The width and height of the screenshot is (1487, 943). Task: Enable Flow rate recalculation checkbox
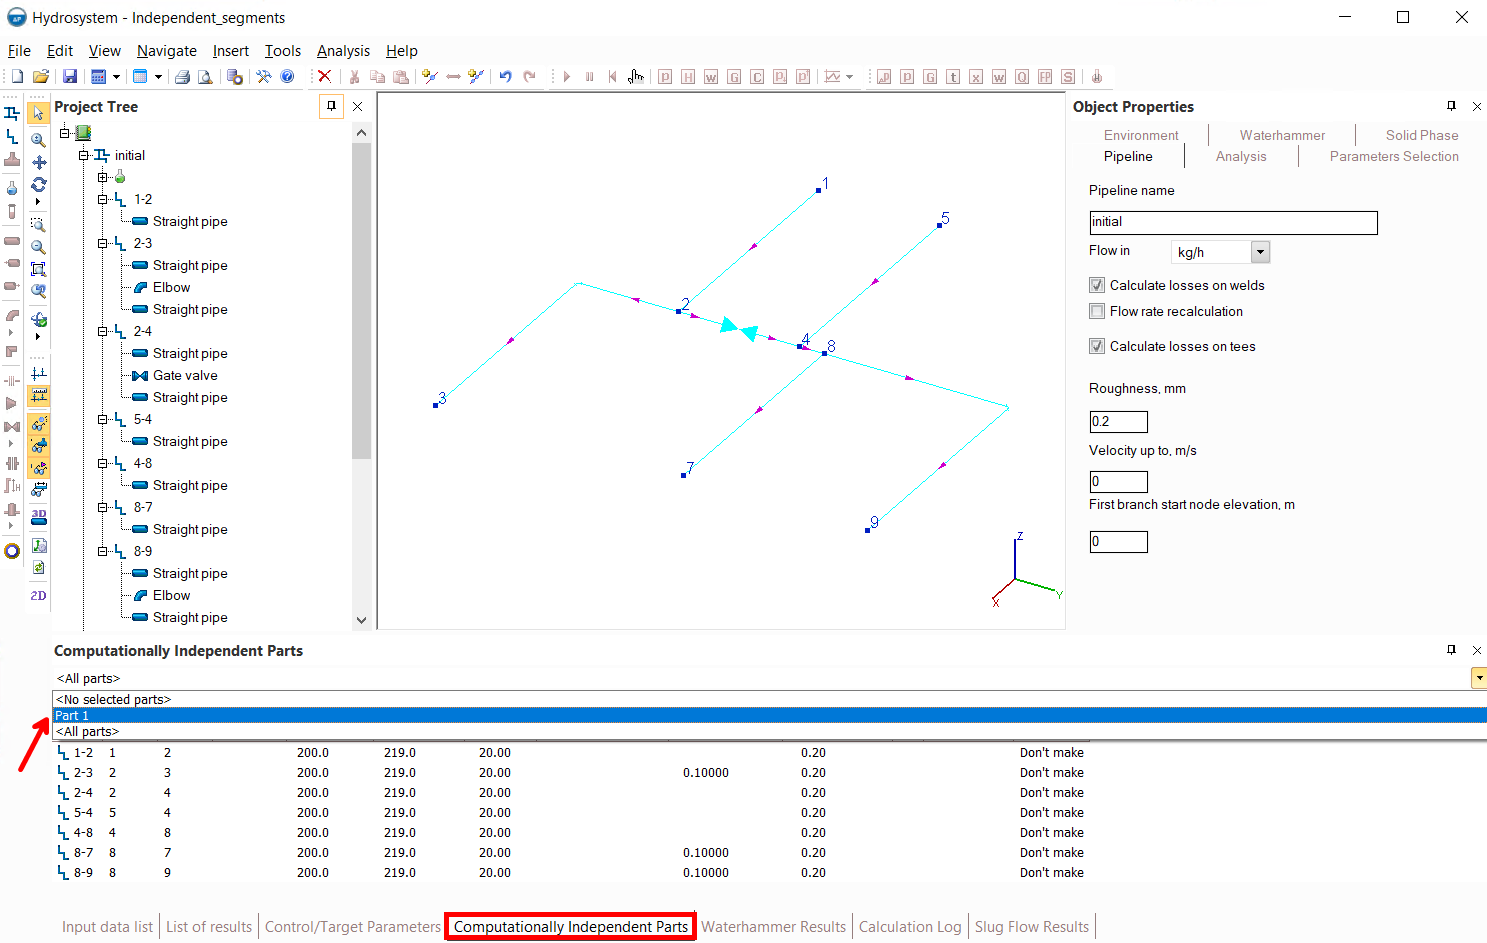pyautogui.click(x=1097, y=311)
